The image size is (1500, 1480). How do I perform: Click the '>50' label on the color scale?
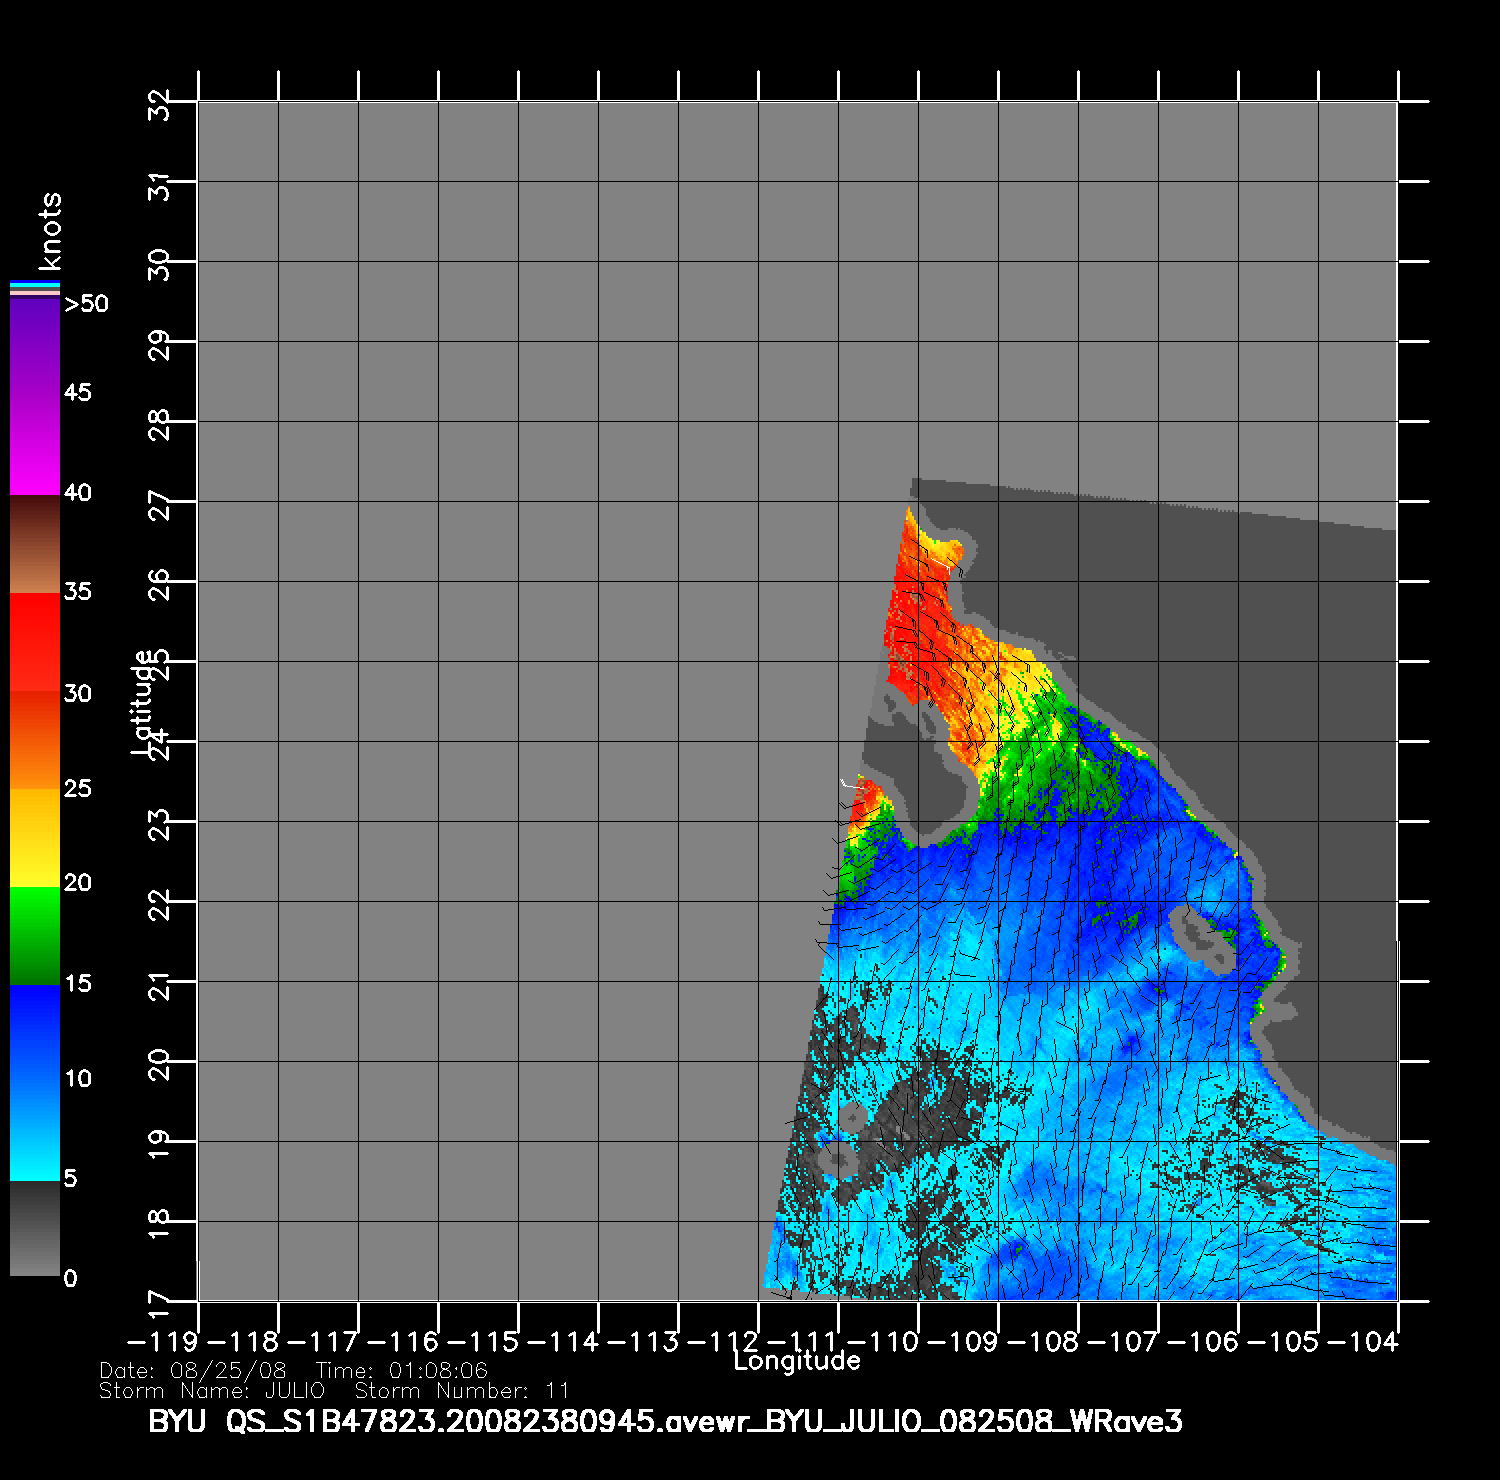[x=86, y=304]
